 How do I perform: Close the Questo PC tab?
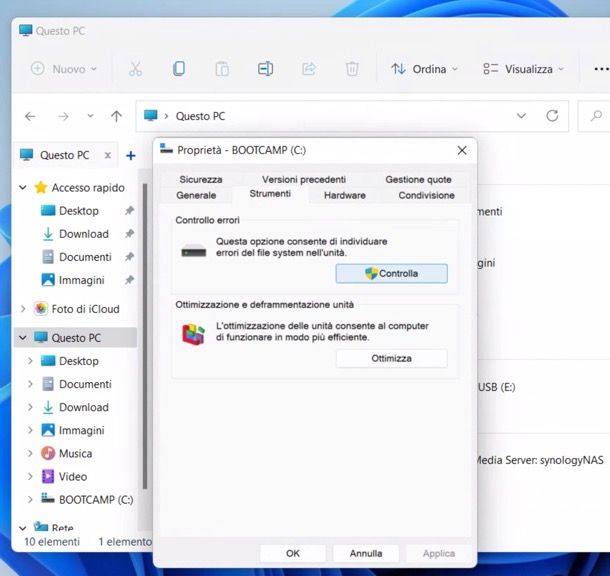[108, 156]
